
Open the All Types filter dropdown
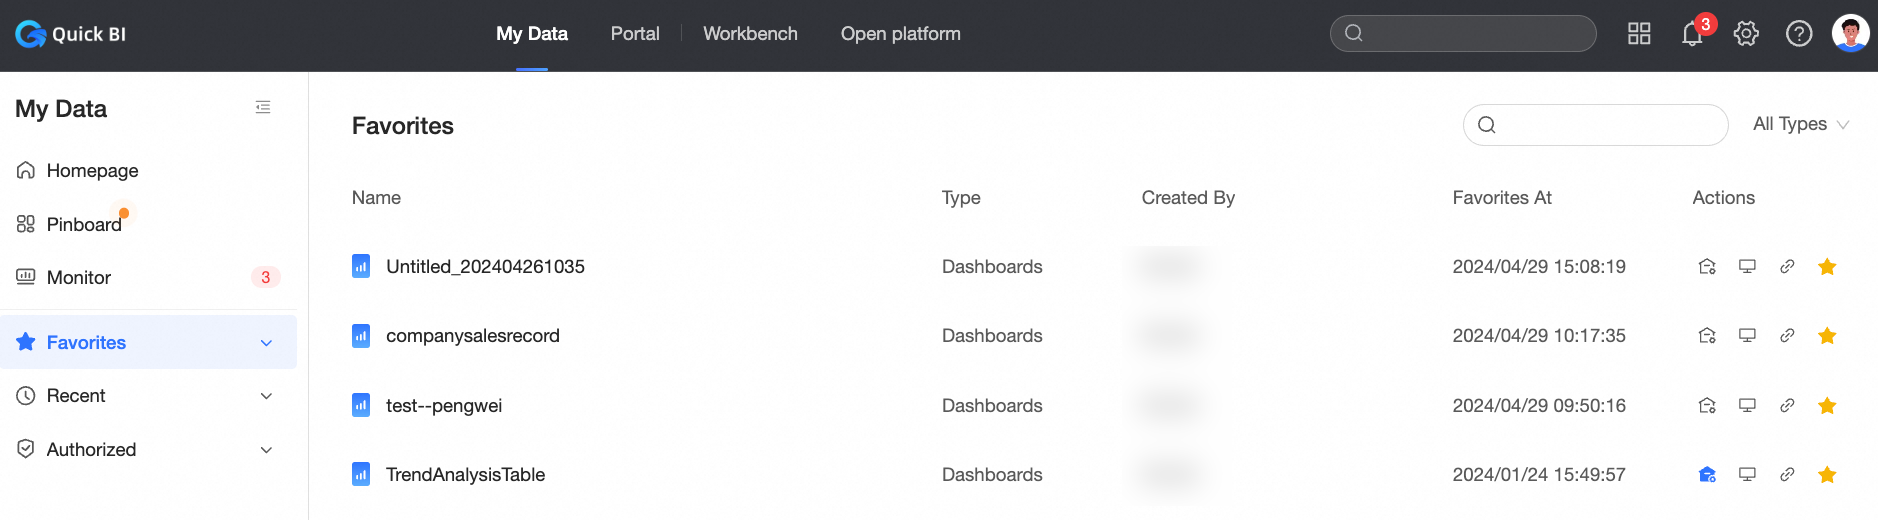point(1800,124)
